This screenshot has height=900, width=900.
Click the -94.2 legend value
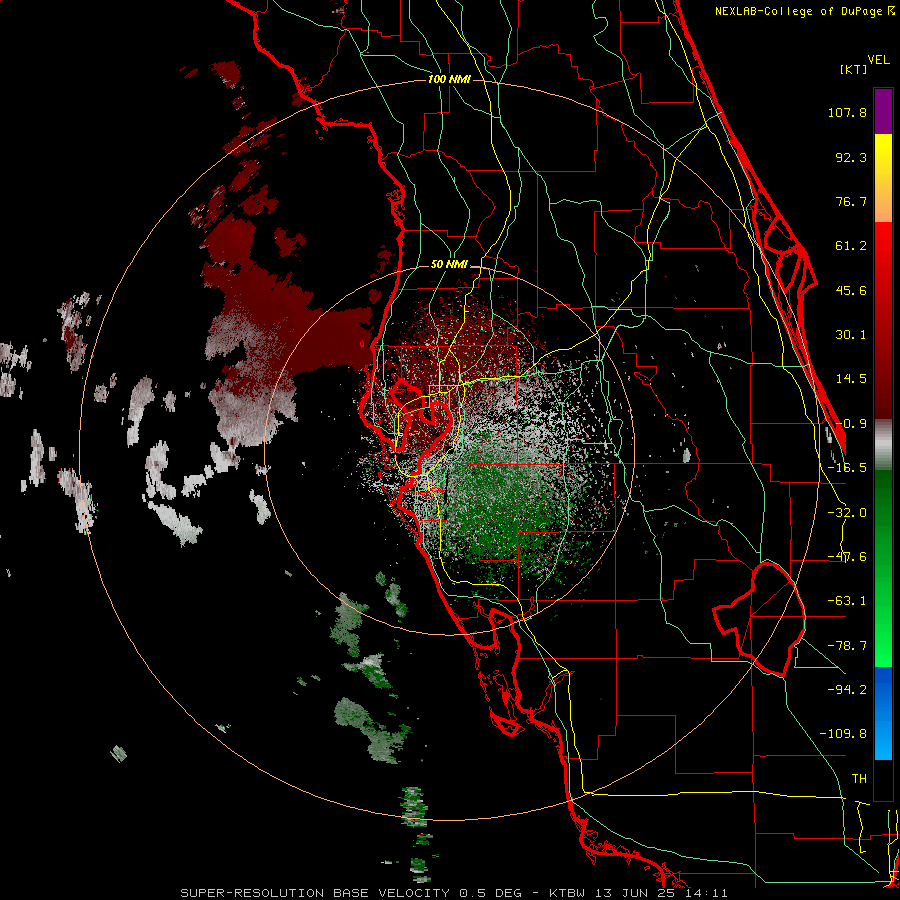847,690
